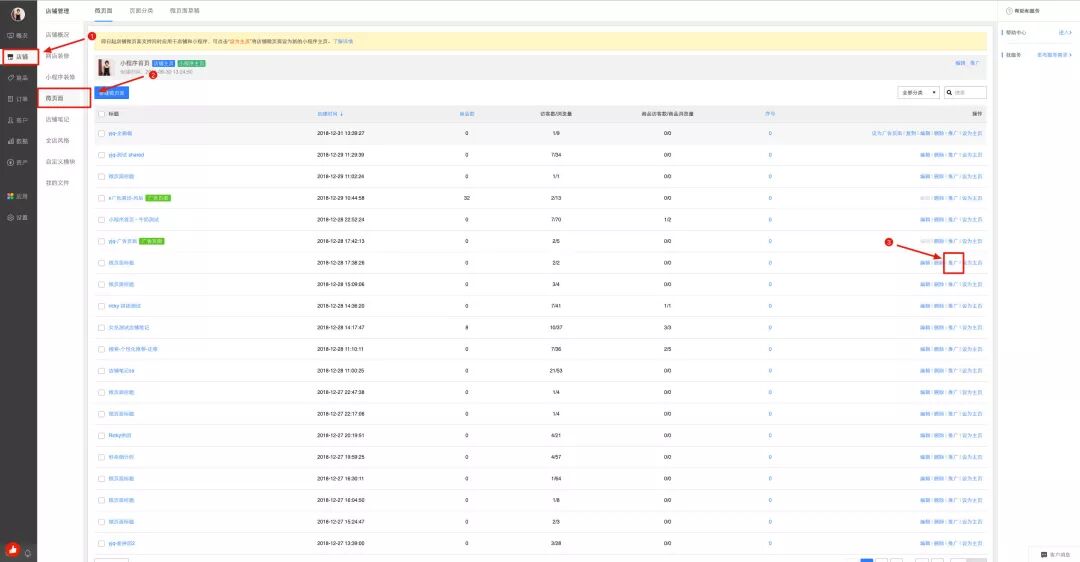Expand 帮助中心 via the 进入 chevron link
The width and height of the screenshot is (1080, 562).
[x=1065, y=32]
